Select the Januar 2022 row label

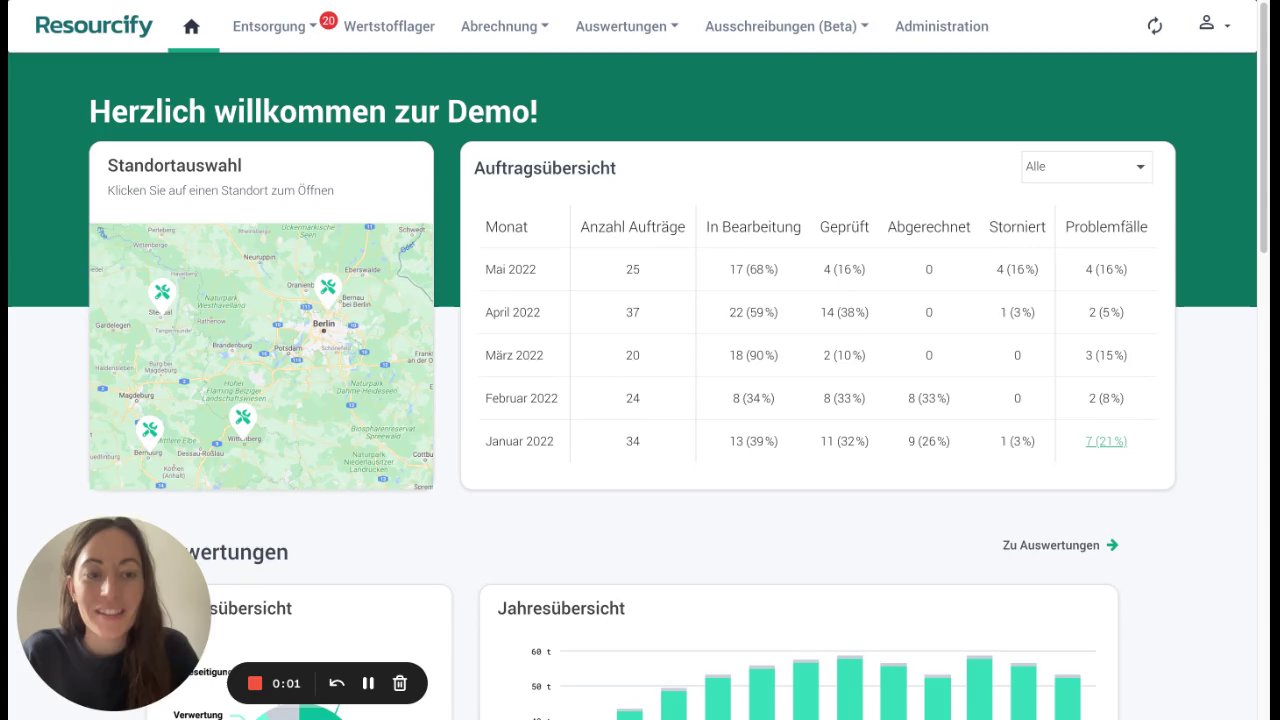[519, 441]
